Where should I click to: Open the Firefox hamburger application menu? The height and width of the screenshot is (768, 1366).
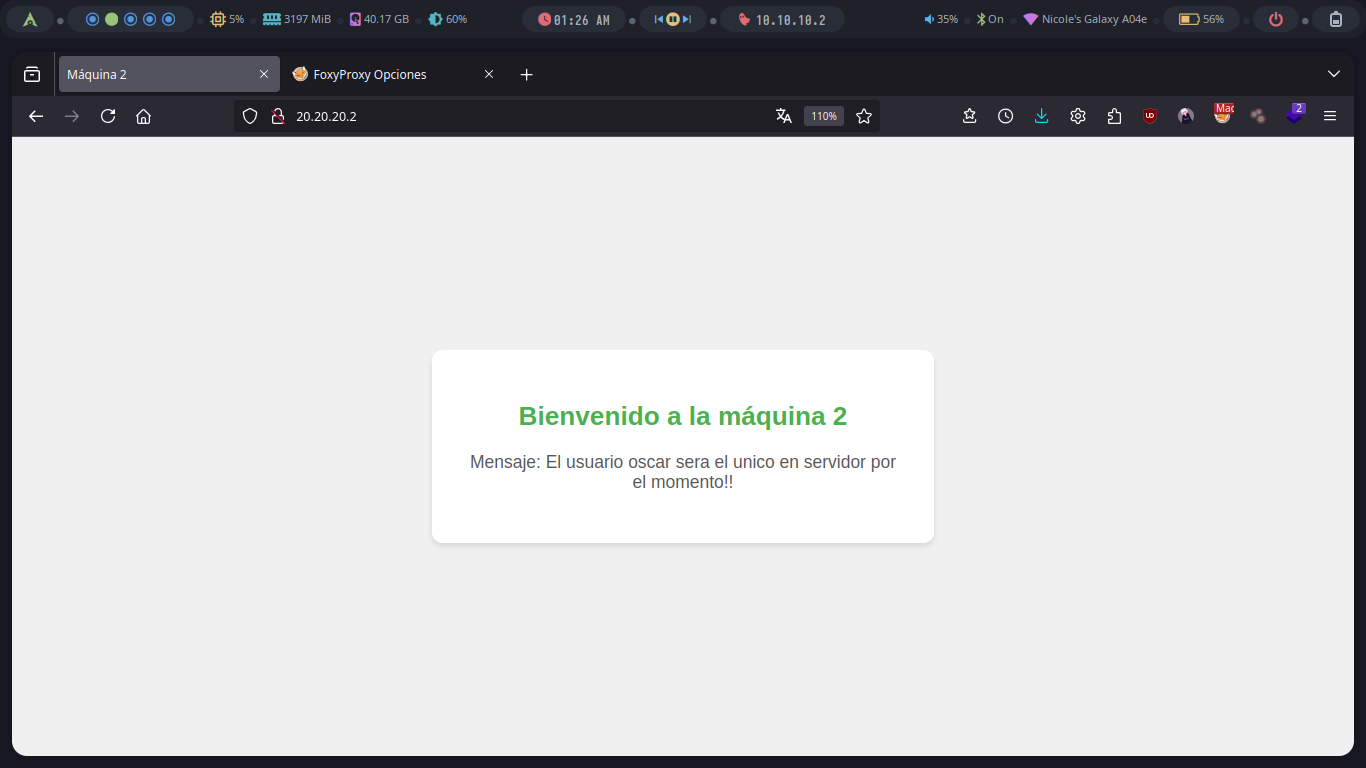point(1329,116)
